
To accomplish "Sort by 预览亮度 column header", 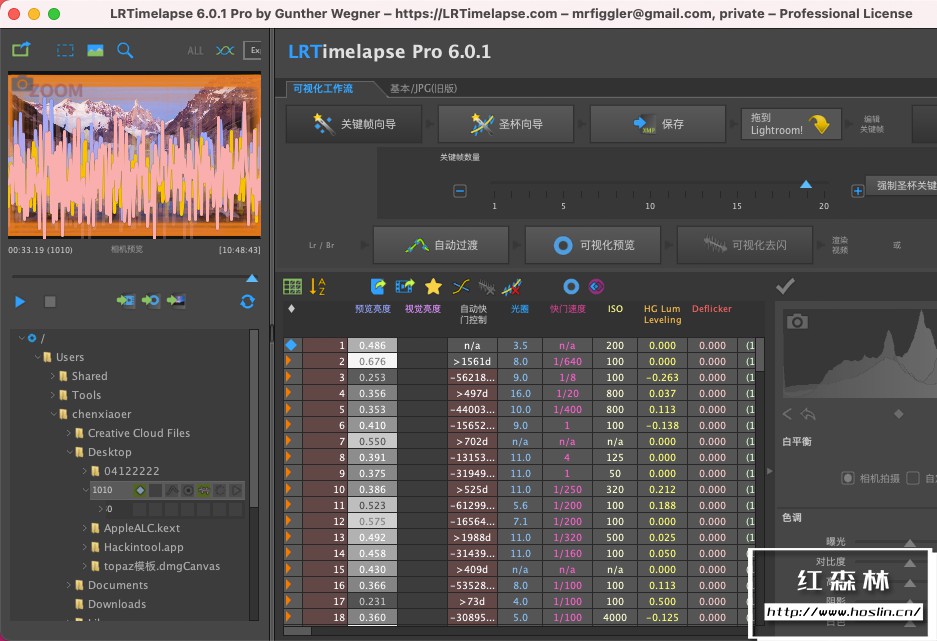I will pos(372,309).
